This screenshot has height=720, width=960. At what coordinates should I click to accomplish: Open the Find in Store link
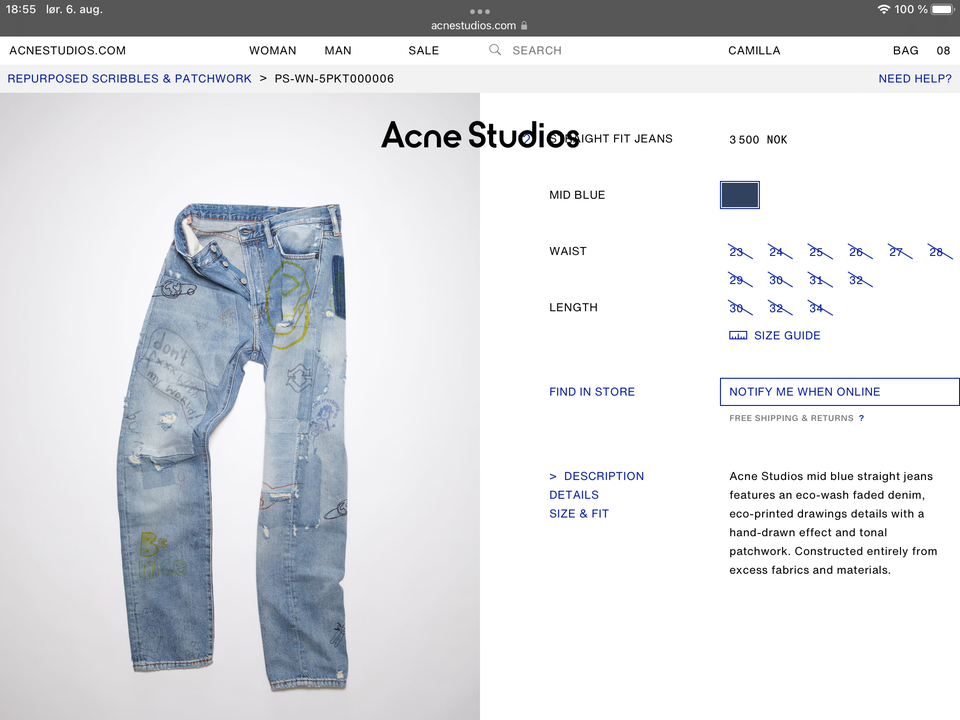pos(591,392)
